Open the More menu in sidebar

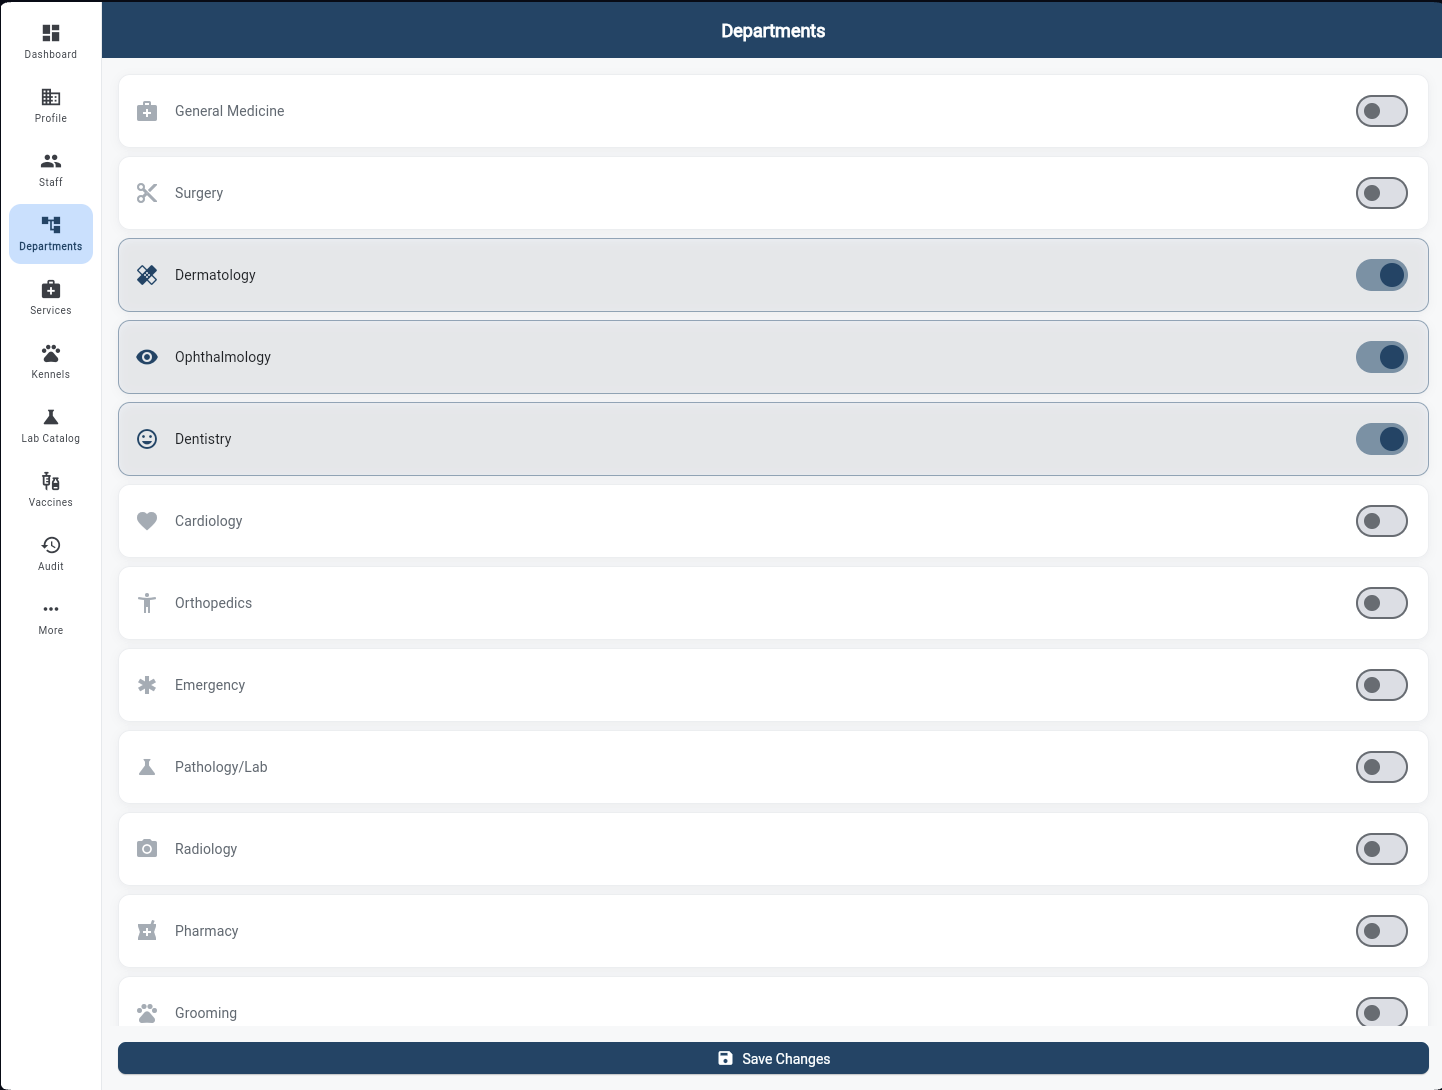50,617
